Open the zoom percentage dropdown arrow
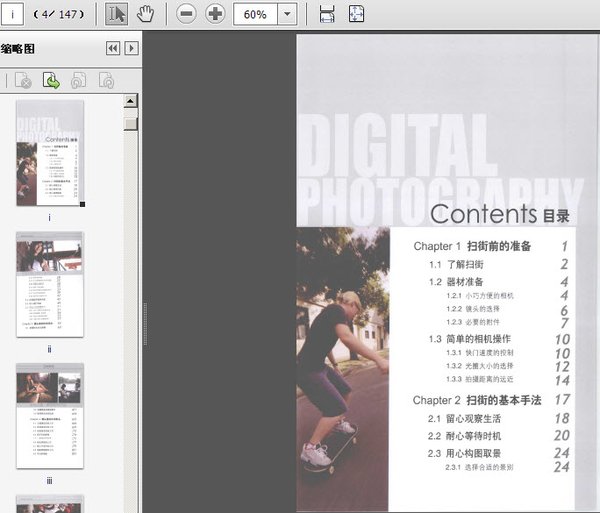 pos(288,14)
